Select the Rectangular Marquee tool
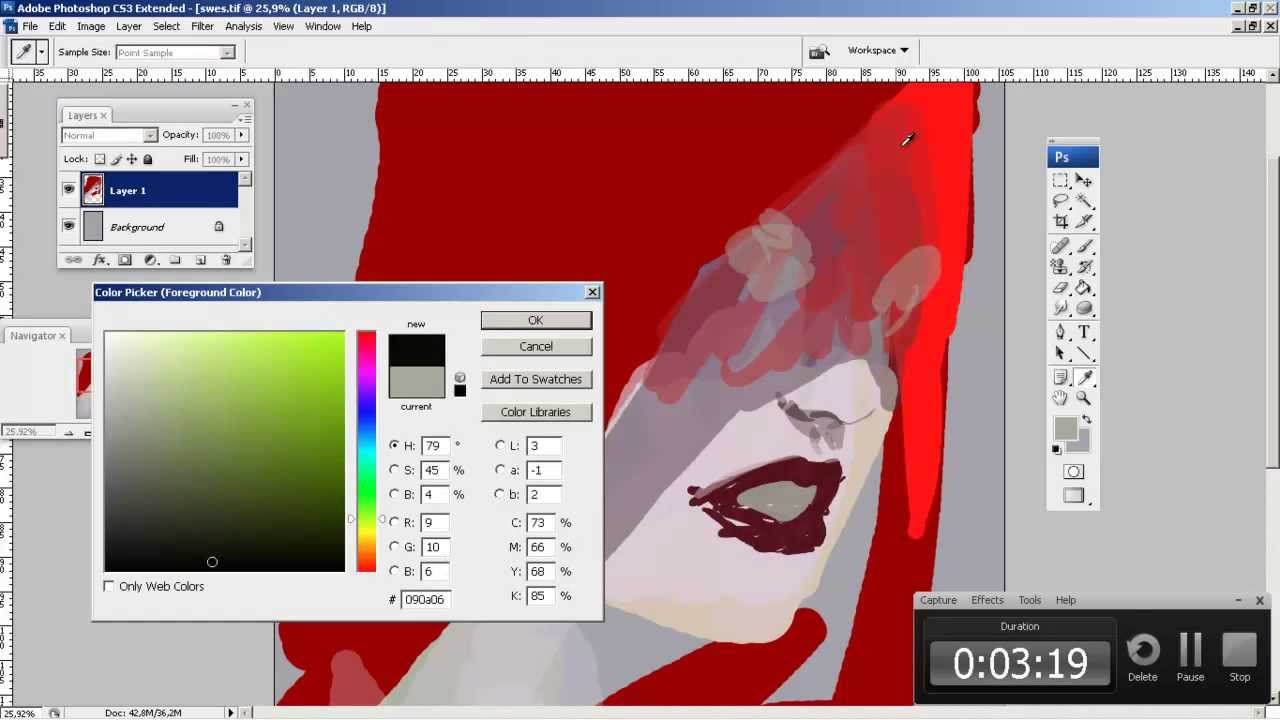Image resolution: width=1280 pixels, height=720 pixels. click(1060, 181)
